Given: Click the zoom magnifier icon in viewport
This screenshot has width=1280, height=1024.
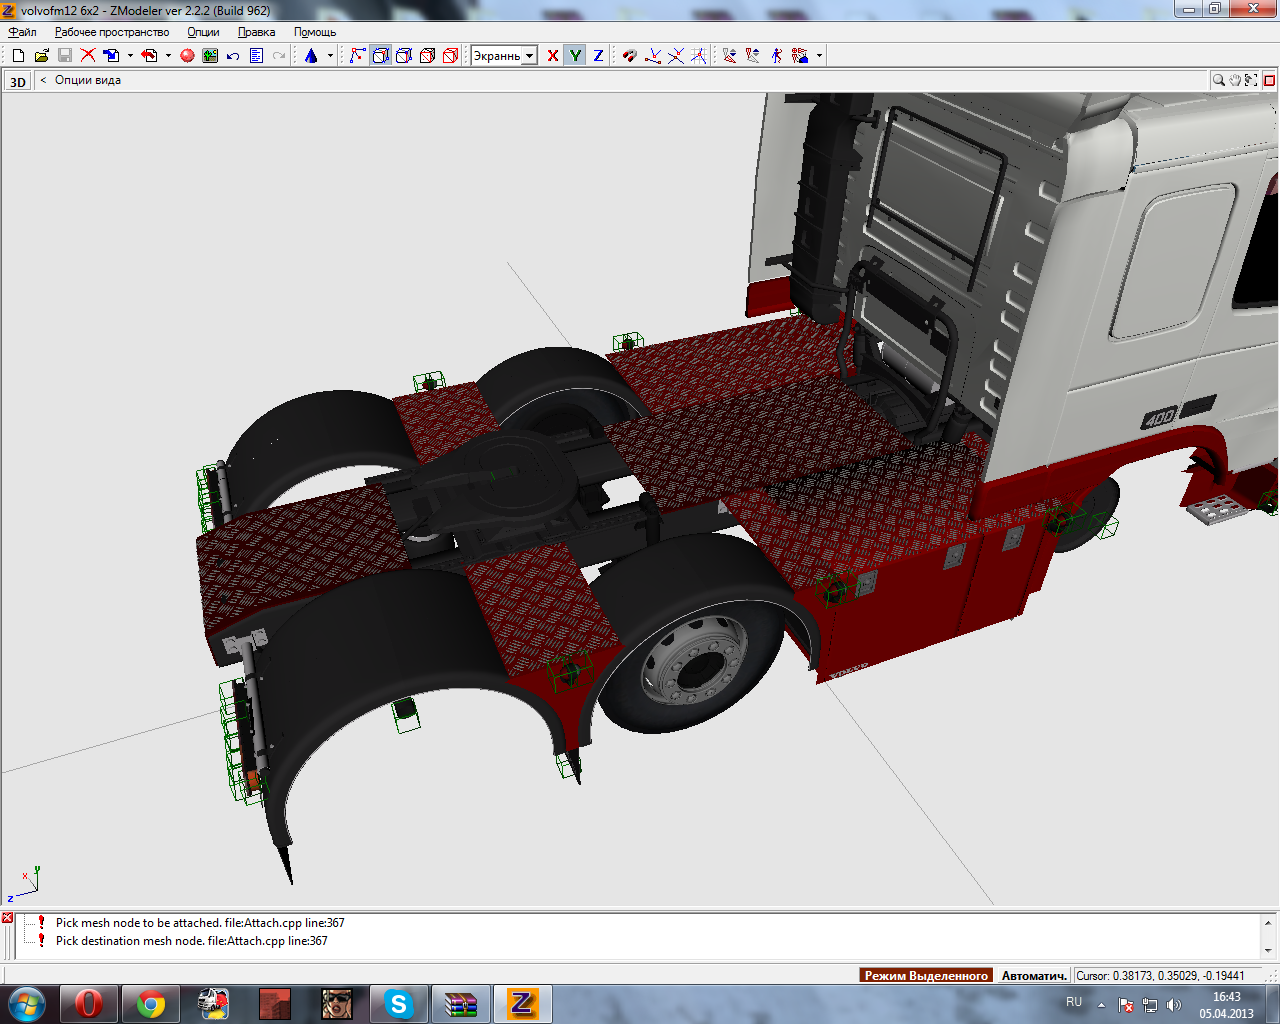Looking at the screenshot, I should tap(1218, 80).
